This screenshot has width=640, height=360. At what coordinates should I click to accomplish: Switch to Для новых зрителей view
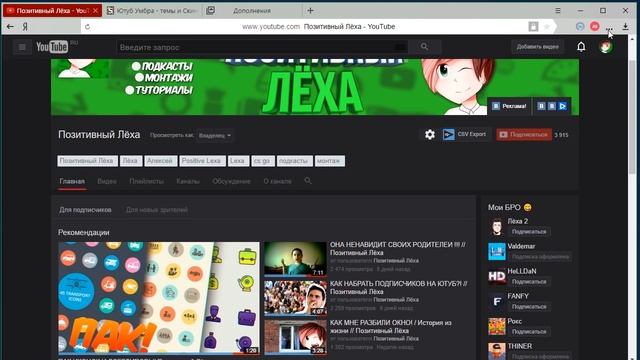tap(157, 210)
